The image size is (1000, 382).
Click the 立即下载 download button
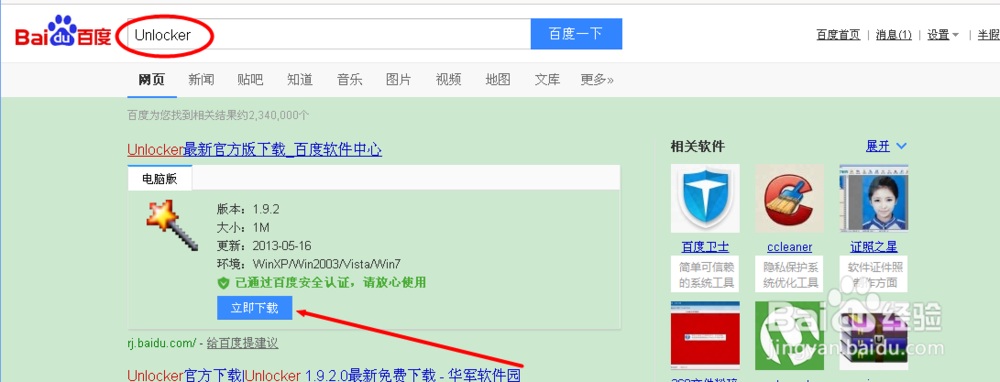254,308
